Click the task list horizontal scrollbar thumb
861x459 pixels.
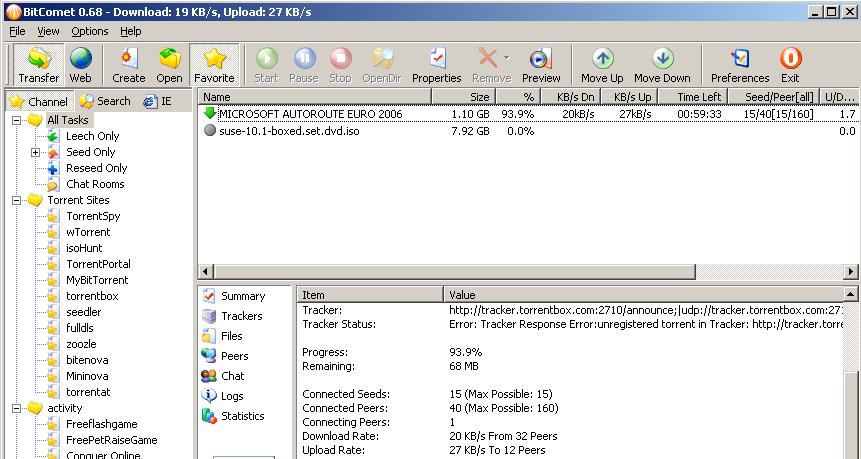[x=455, y=271]
